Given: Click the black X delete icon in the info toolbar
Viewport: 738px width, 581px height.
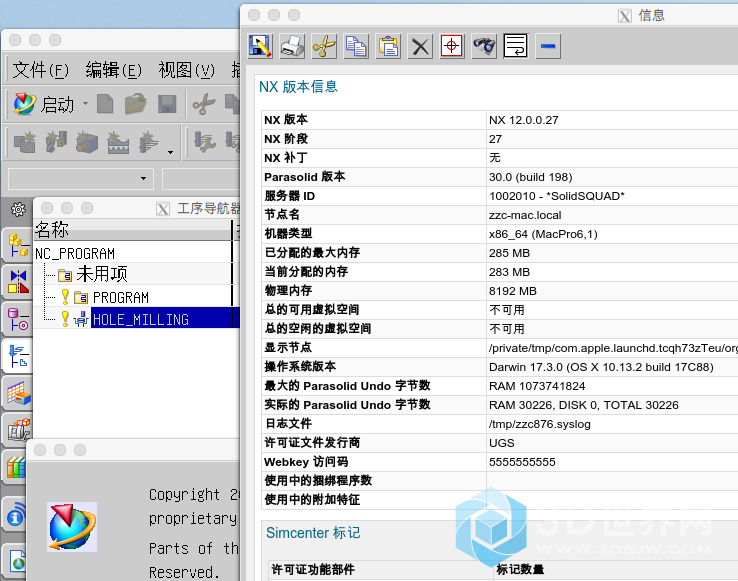Looking at the screenshot, I should (x=420, y=46).
